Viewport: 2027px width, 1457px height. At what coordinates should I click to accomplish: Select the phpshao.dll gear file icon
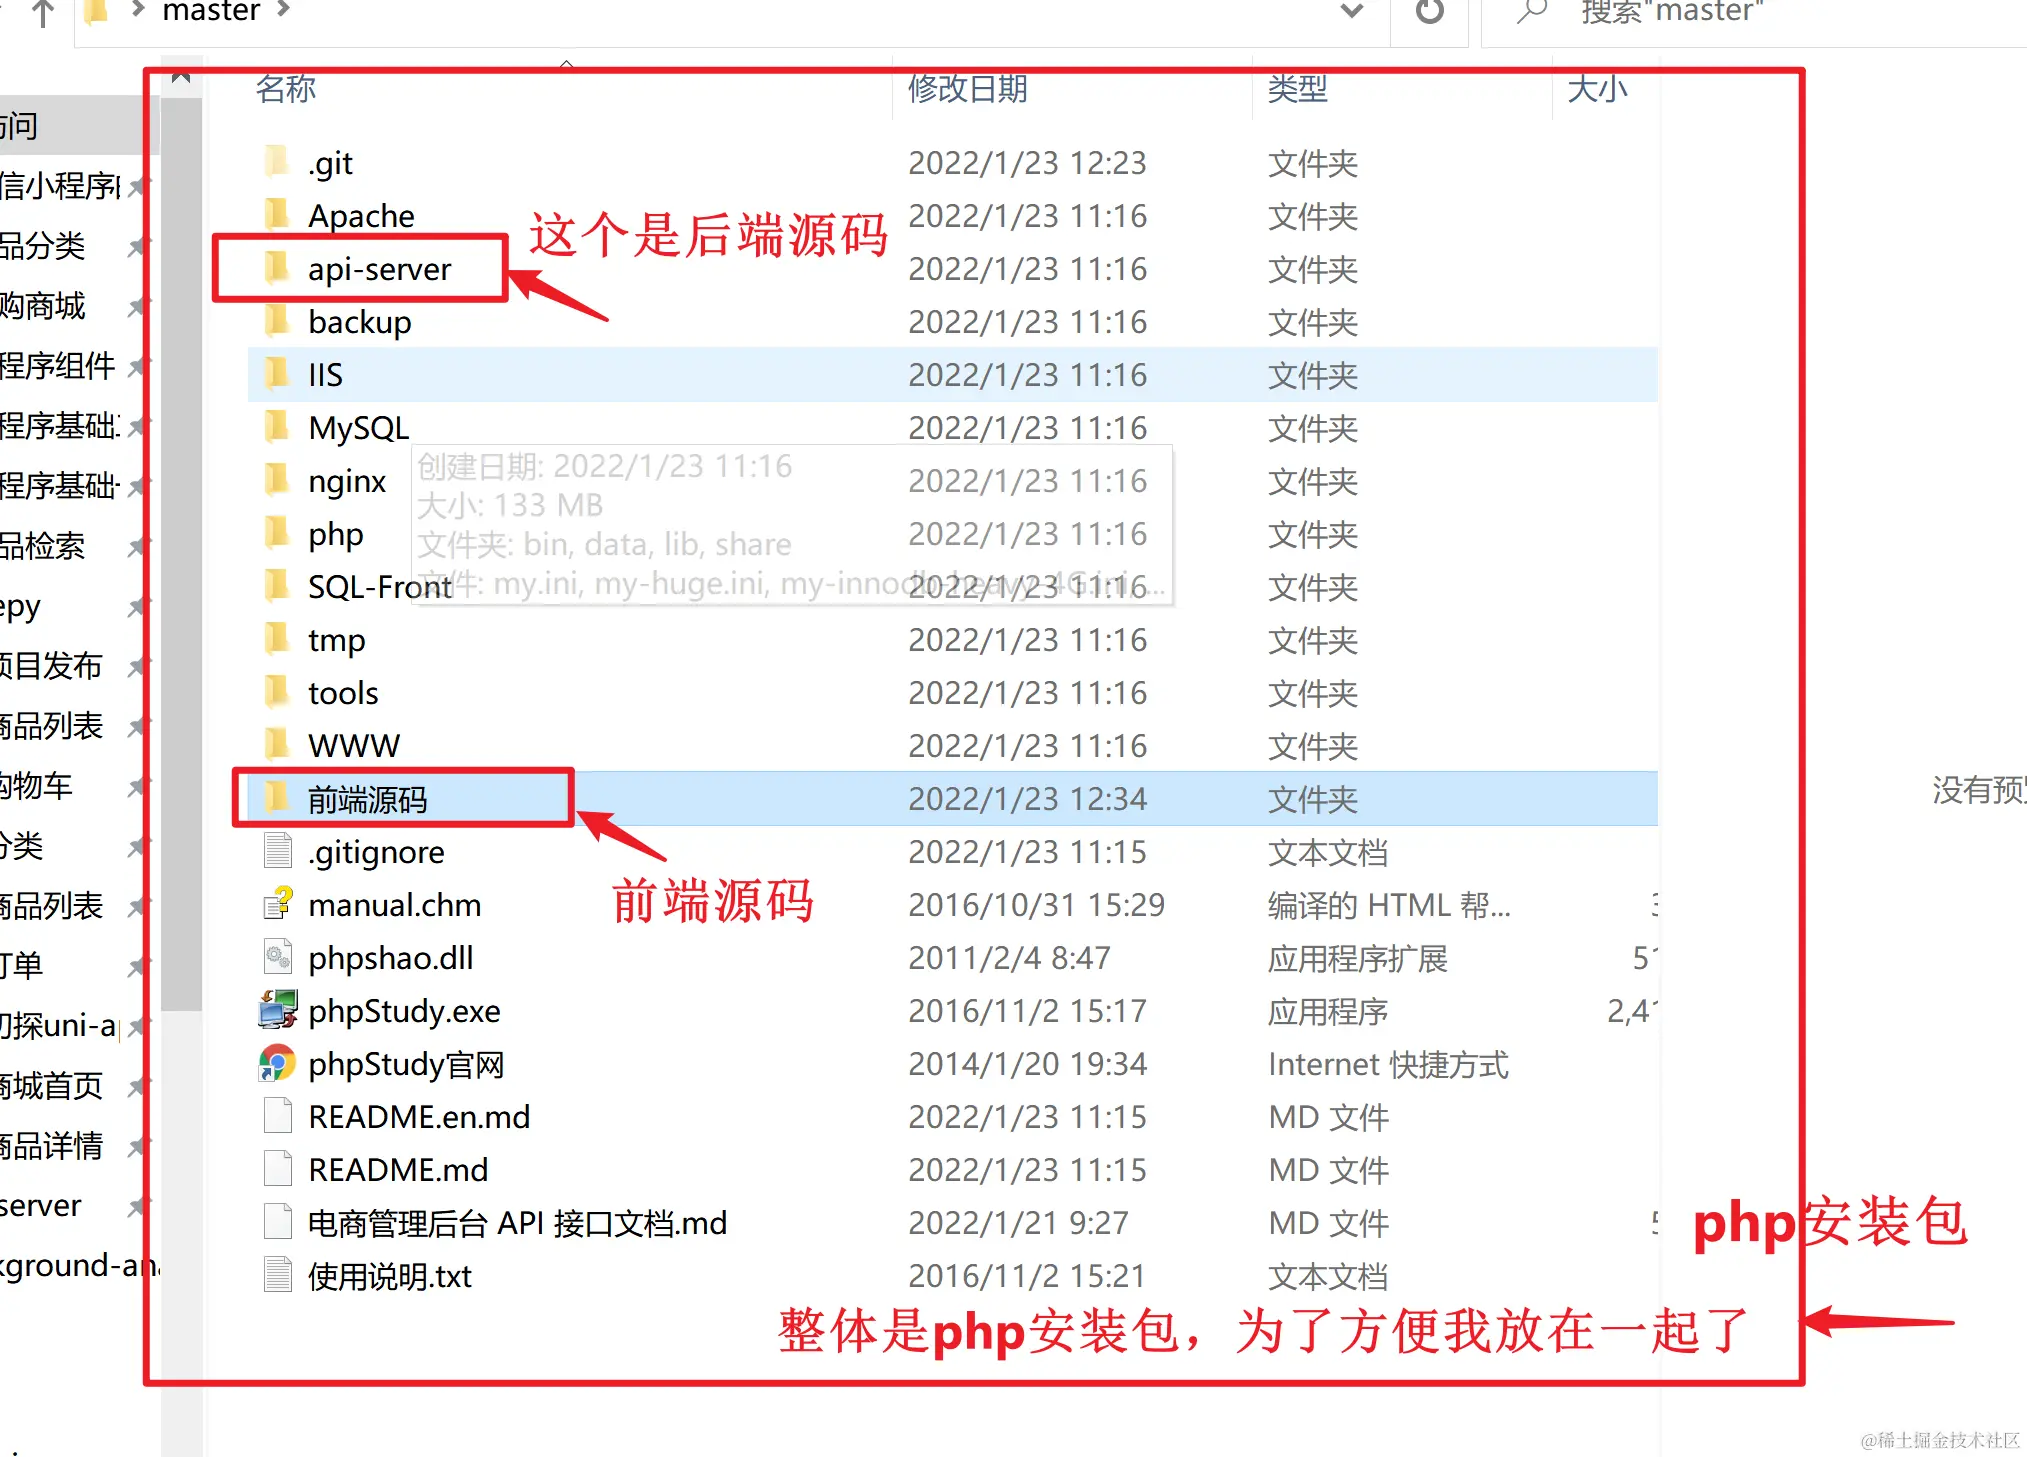[x=277, y=957]
